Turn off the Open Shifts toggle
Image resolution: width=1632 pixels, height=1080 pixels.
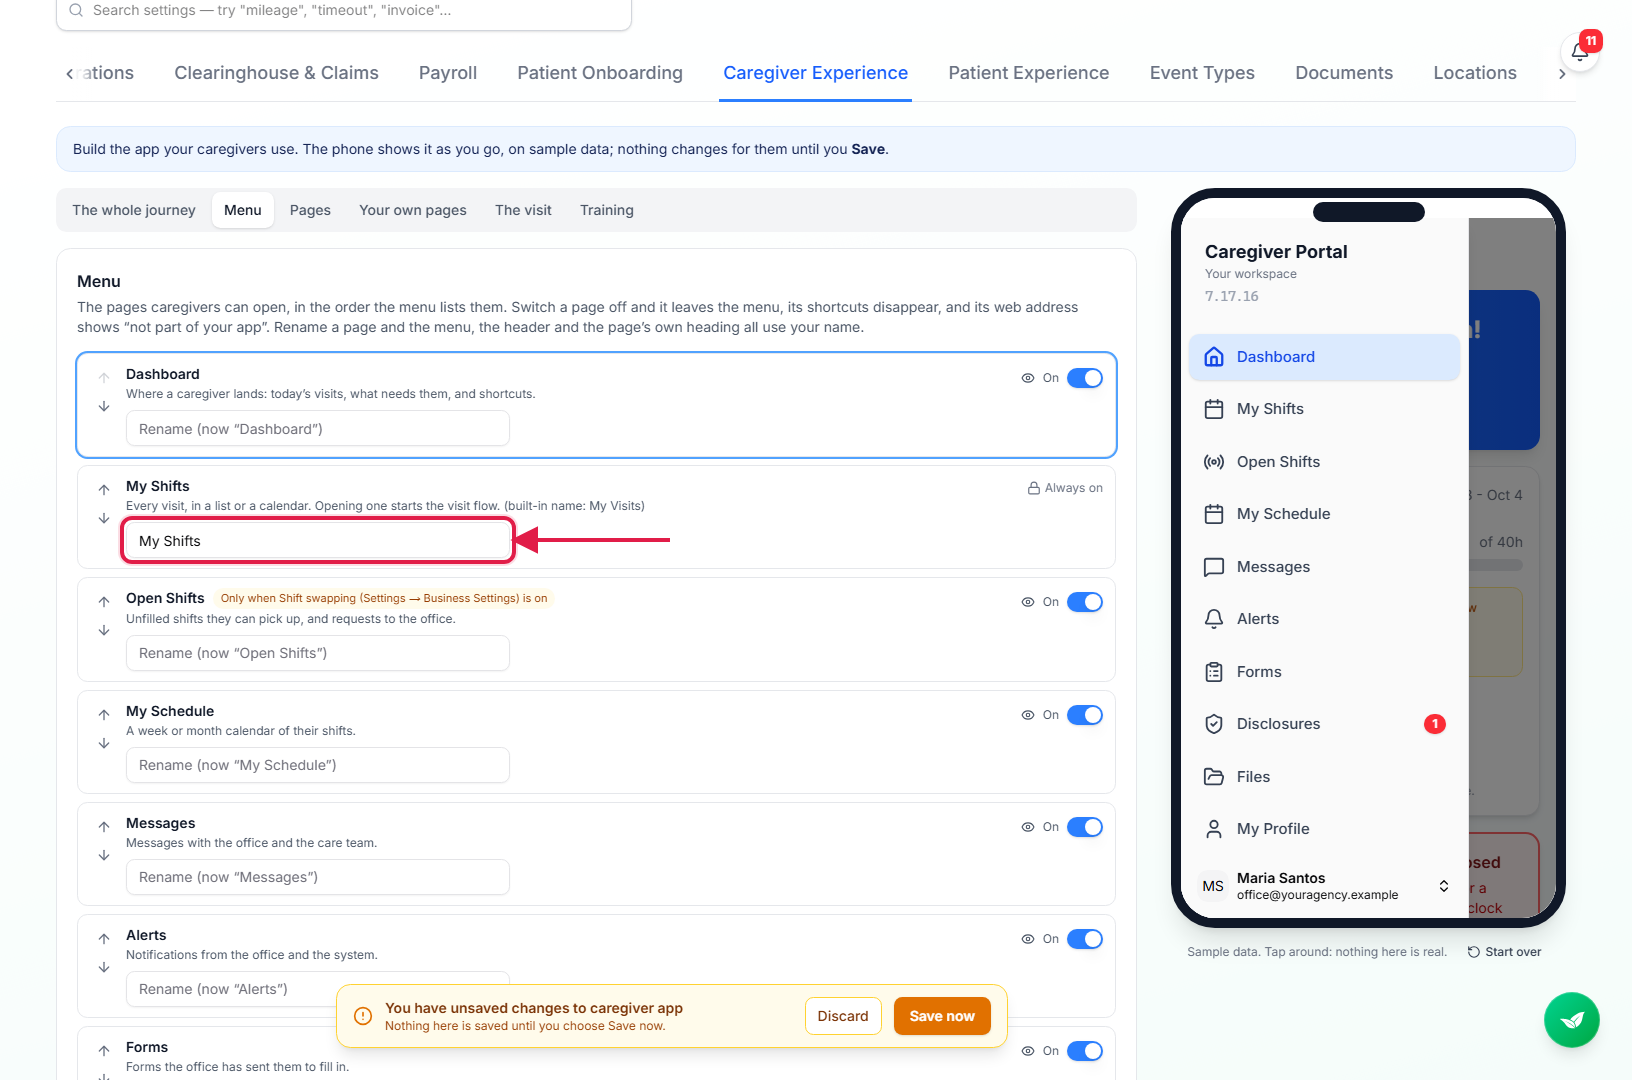[x=1084, y=602]
